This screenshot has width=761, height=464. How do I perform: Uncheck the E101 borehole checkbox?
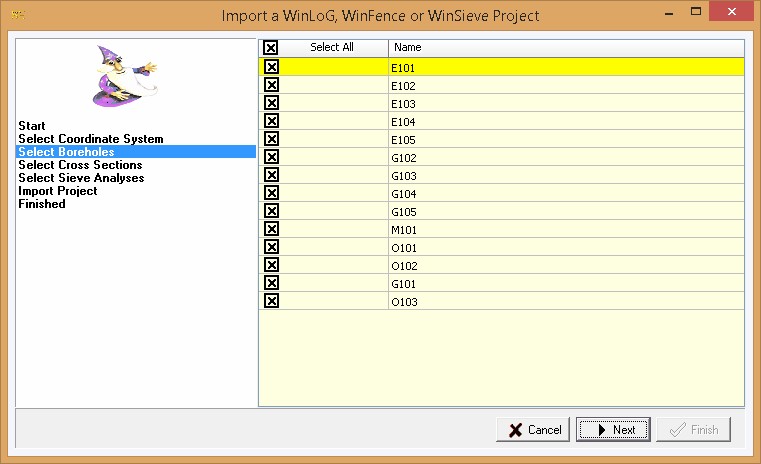pyautogui.click(x=271, y=67)
